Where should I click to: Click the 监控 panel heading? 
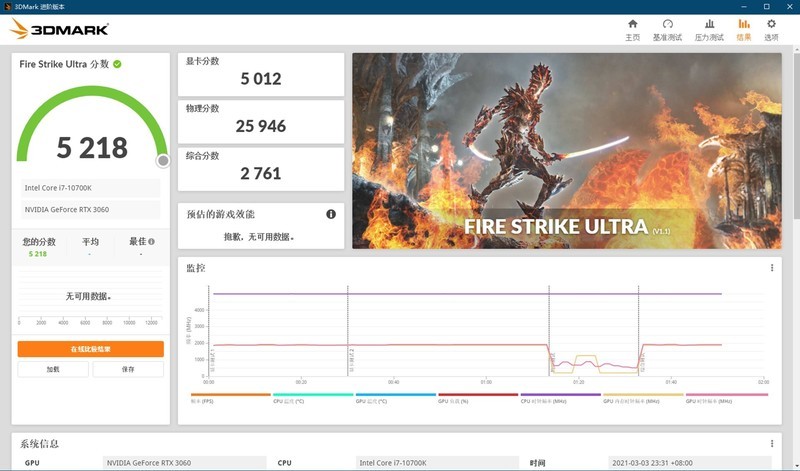[x=195, y=268]
